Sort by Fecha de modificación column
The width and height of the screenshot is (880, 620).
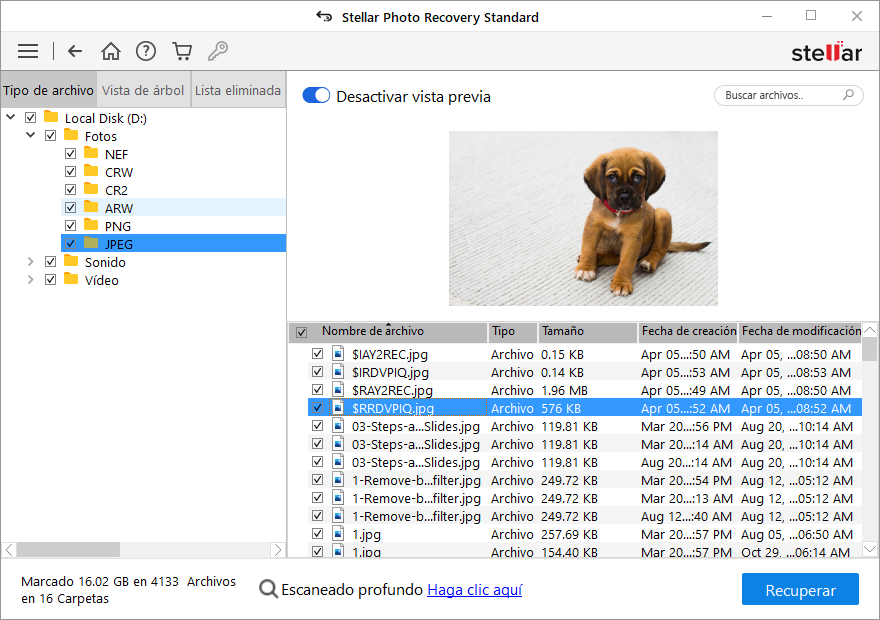(800, 332)
